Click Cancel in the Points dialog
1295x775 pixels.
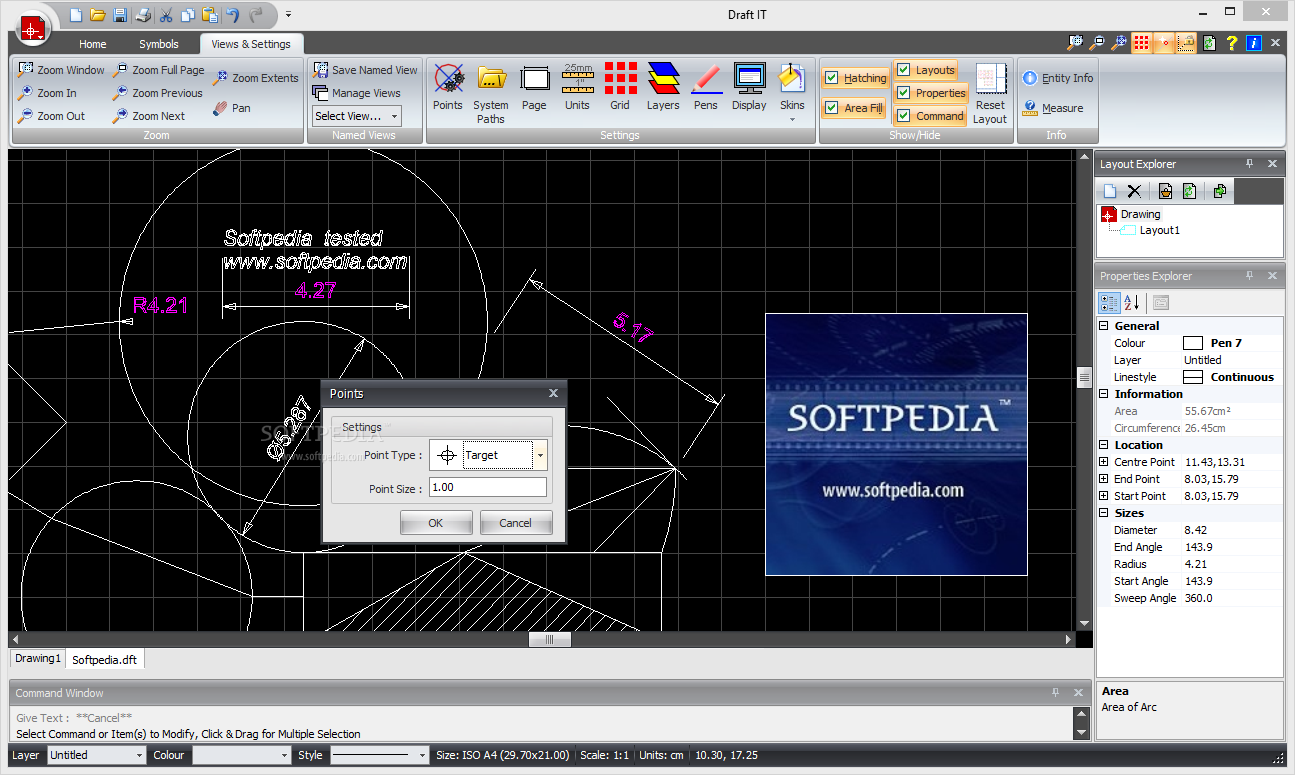point(516,523)
